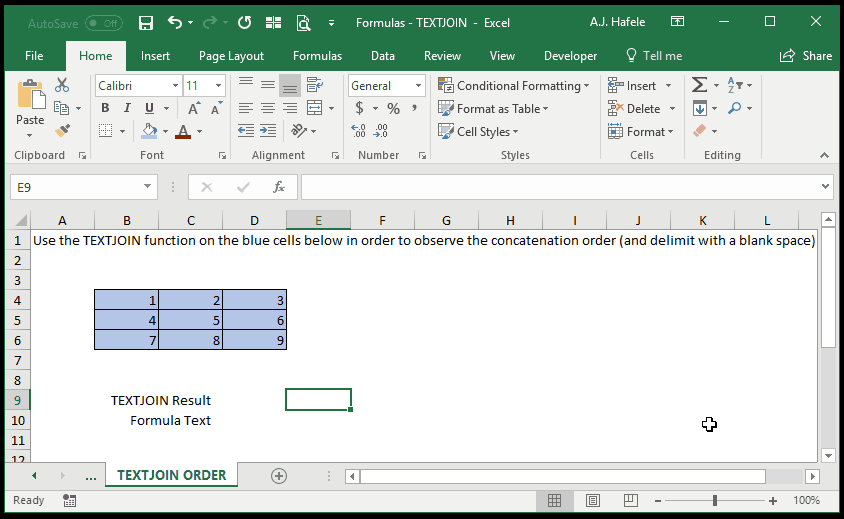Expand the Name Box dropdown arrow
Screen dimensions: 844x519
tap(147, 187)
